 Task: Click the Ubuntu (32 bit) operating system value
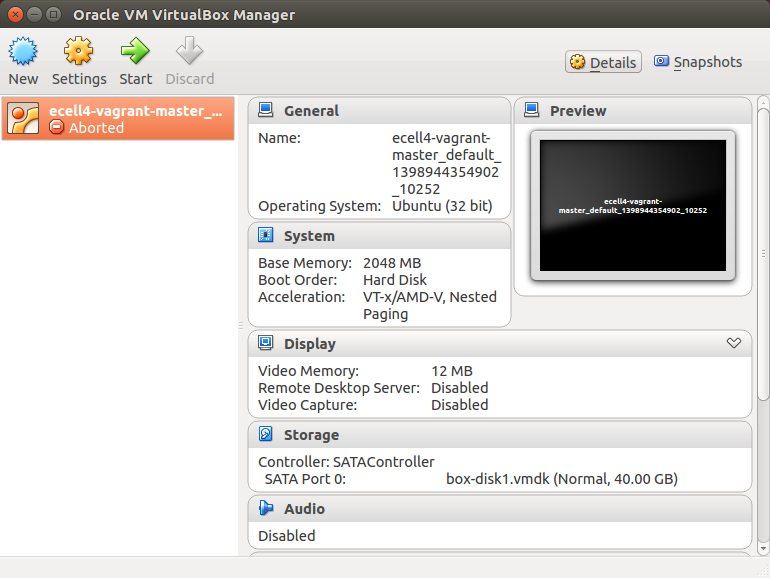(x=442, y=206)
